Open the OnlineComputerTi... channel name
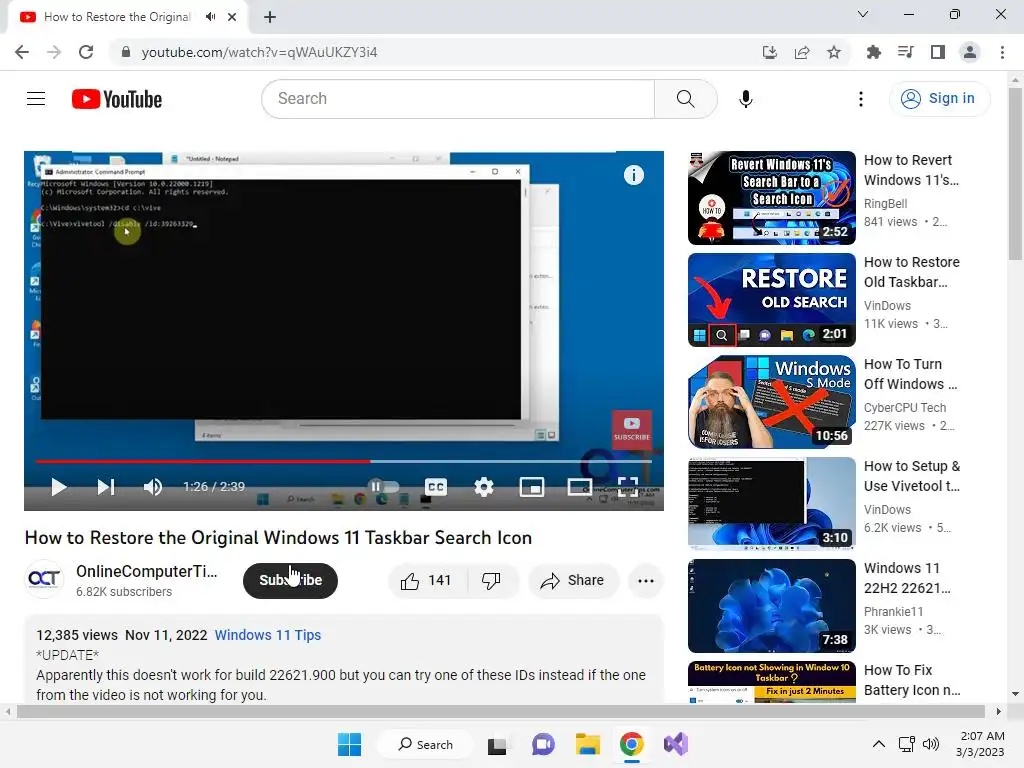The height and width of the screenshot is (768, 1024). point(147,571)
